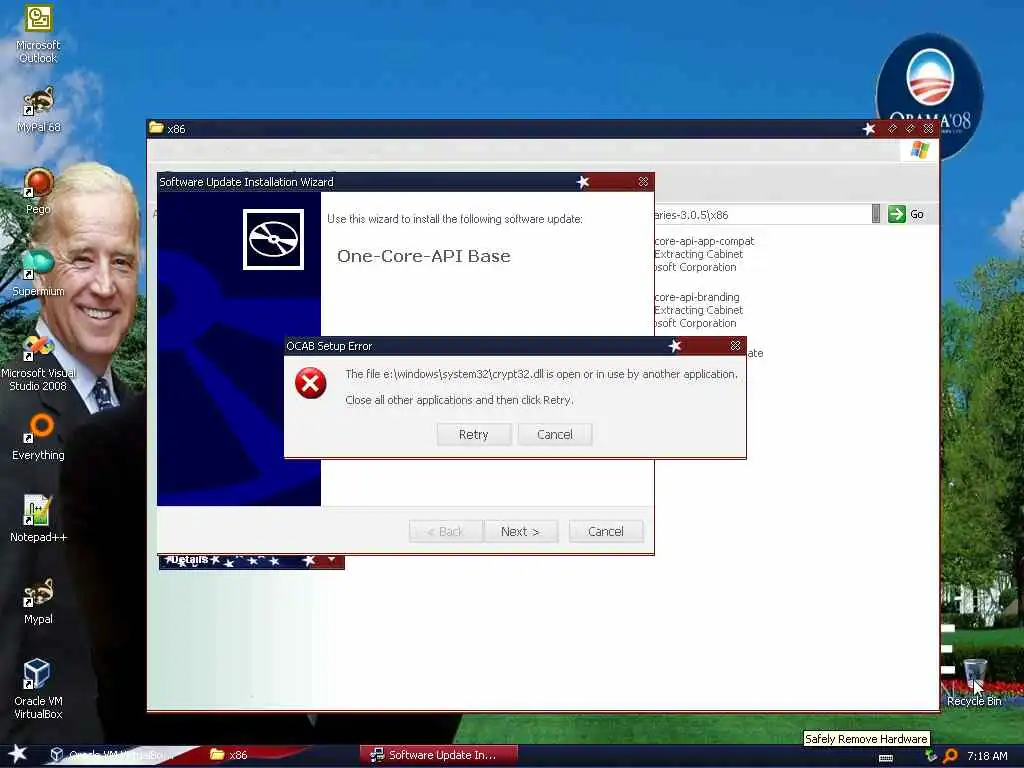
Task: Open Microsoft Visual Studio 2008 shortcut
Action: [38, 363]
